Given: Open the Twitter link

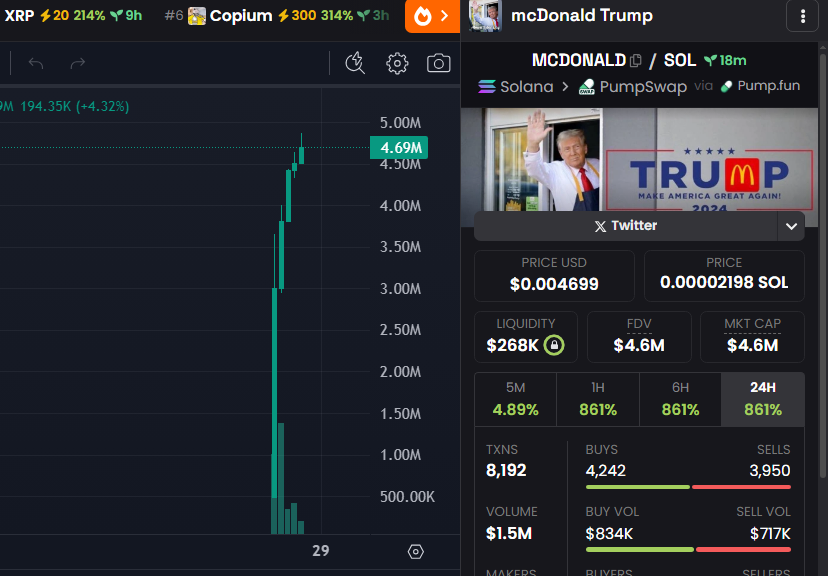Looking at the screenshot, I should tap(626, 226).
